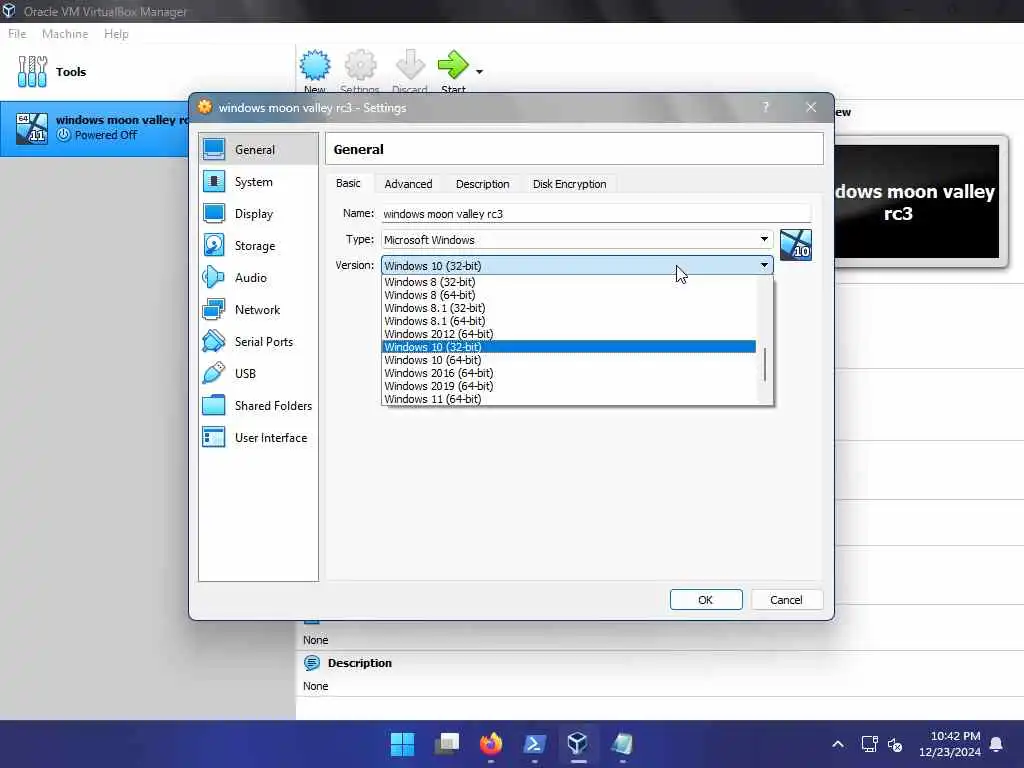This screenshot has width=1024, height=768.
Task: Select the Tools icon in VirtualBox Manager
Action: (32, 71)
